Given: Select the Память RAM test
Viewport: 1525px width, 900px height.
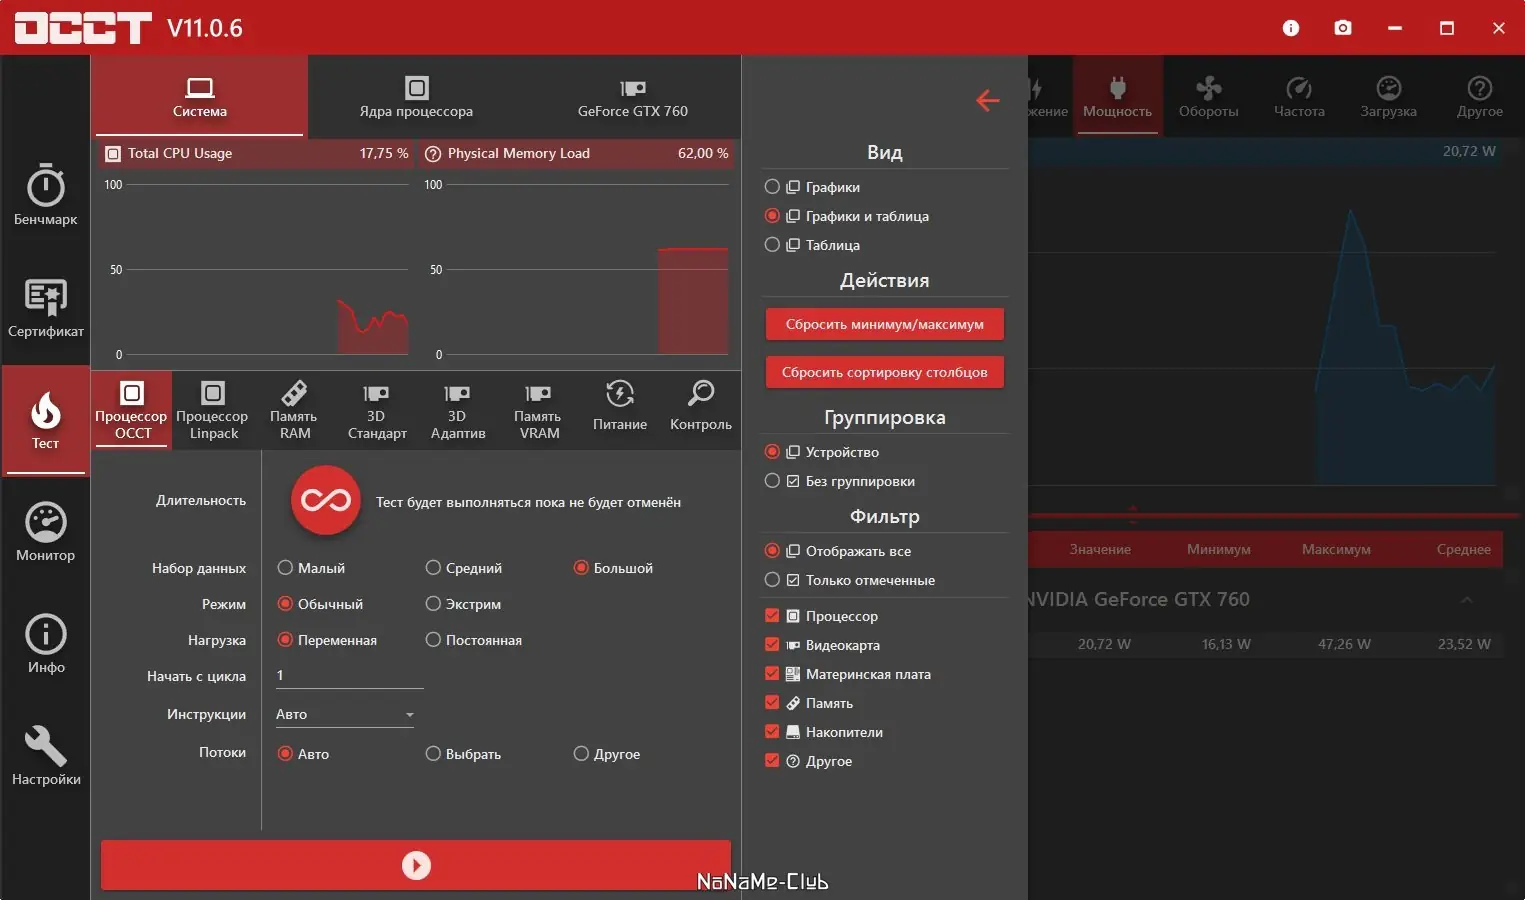Looking at the screenshot, I should (x=294, y=411).
